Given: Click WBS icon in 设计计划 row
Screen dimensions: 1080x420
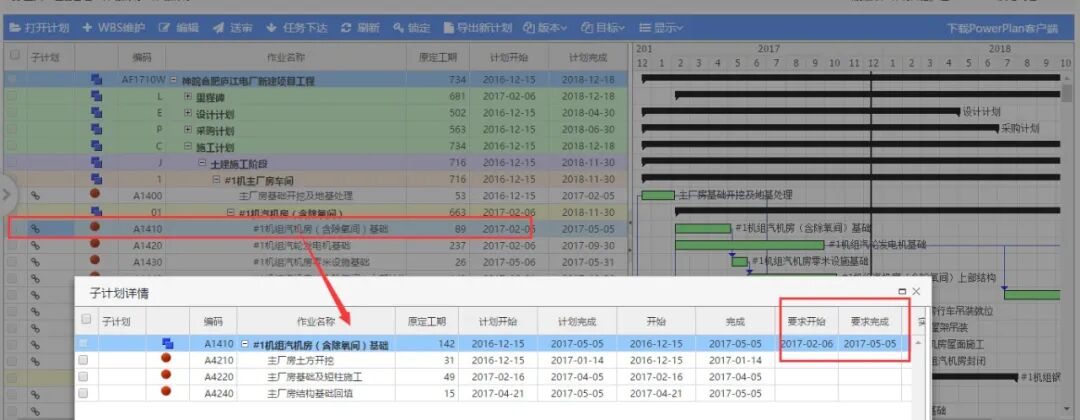Looking at the screenshot, I should (96, 113).
